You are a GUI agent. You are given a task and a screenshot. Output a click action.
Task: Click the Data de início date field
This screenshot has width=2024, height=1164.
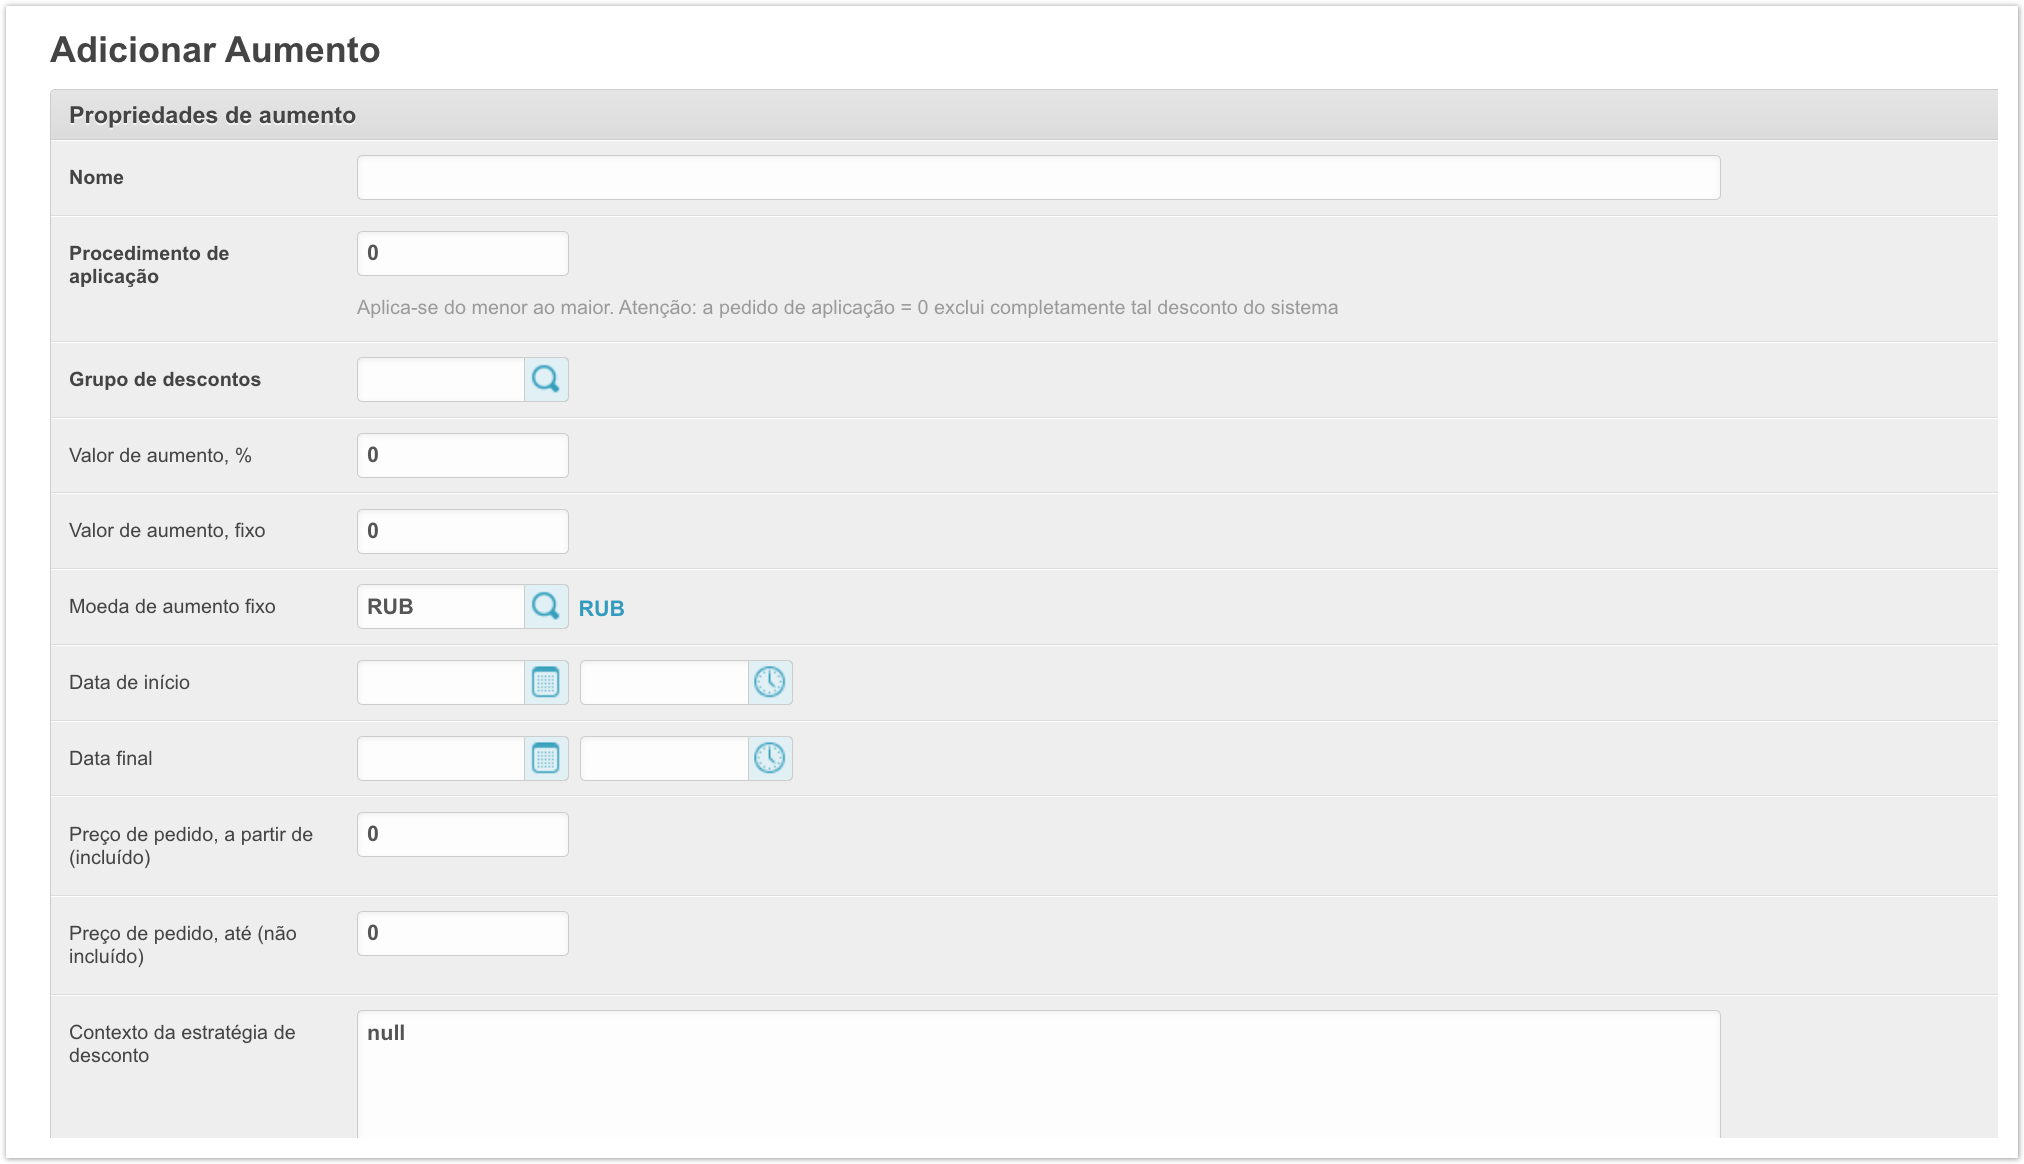point(441,683)
